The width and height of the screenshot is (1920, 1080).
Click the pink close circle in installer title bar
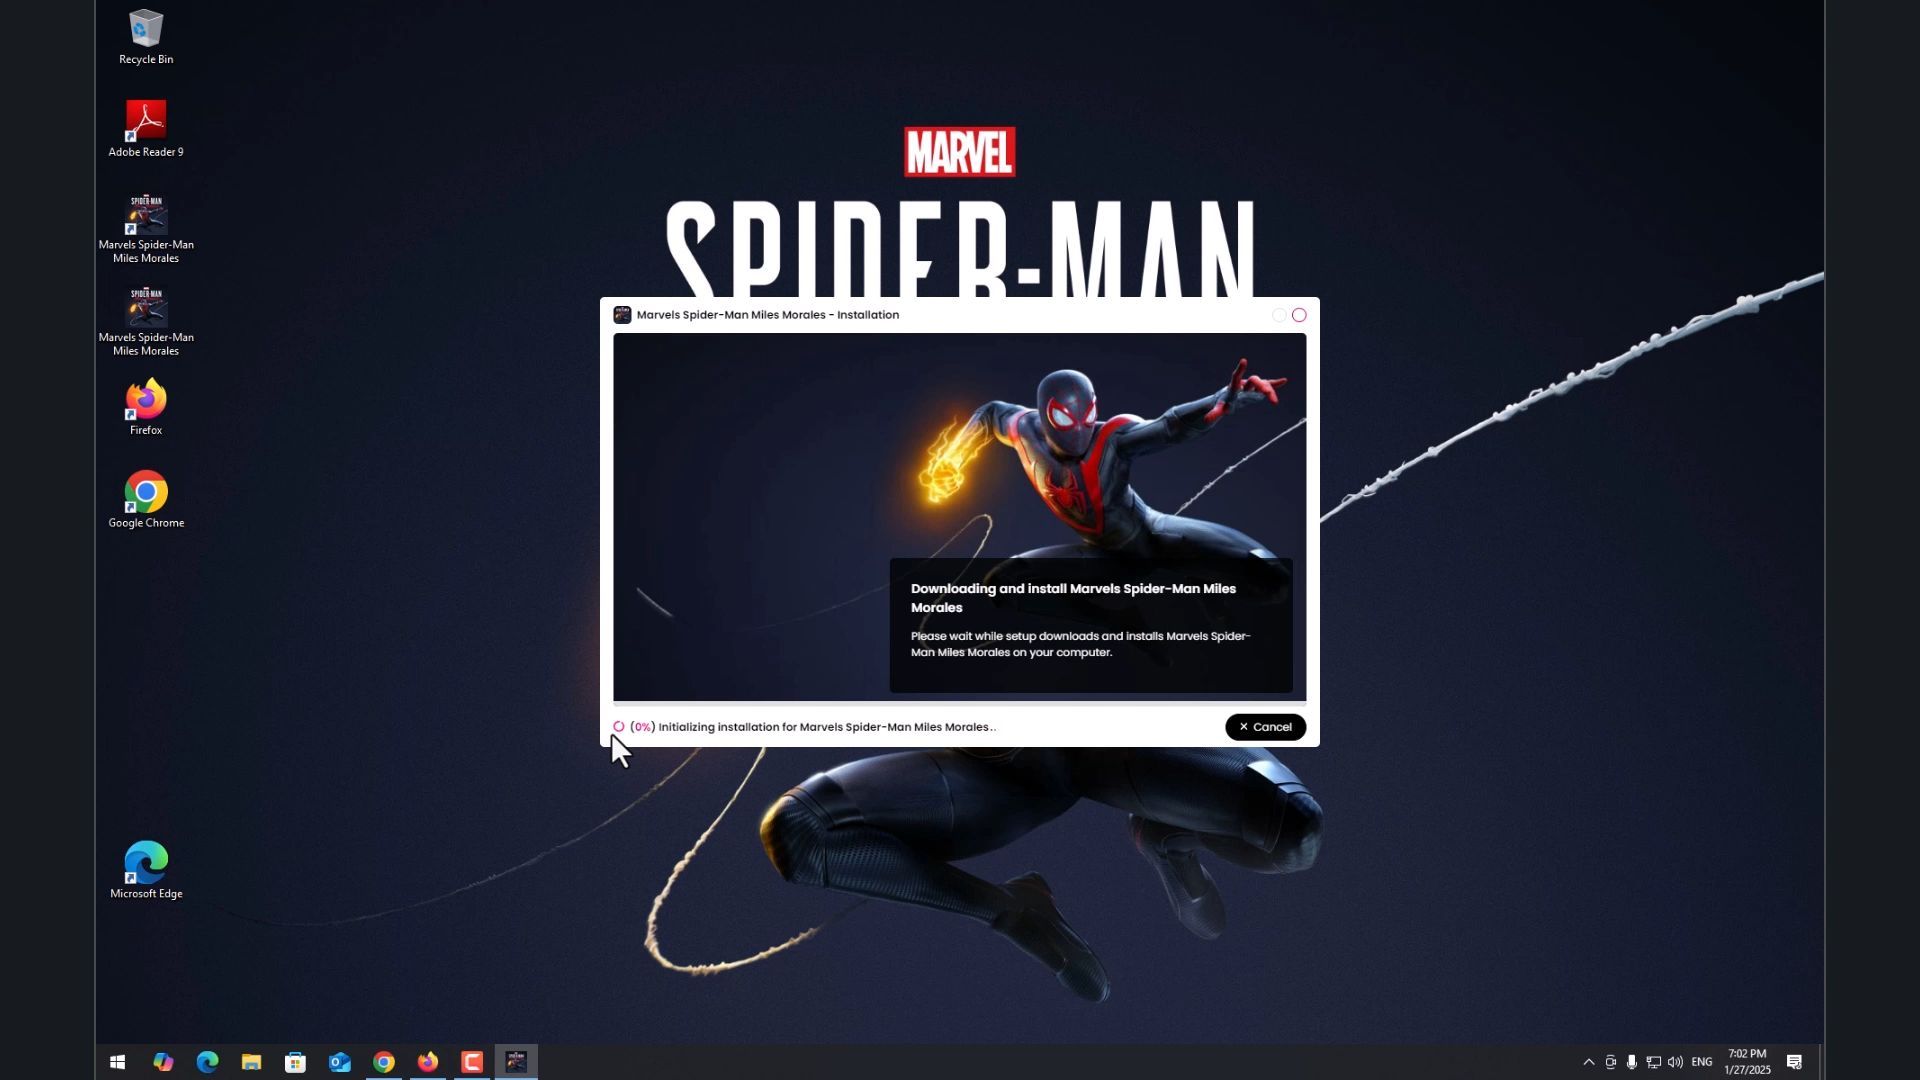tap(1299, 315)
